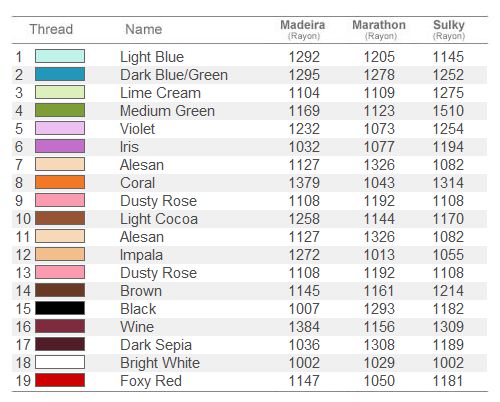The width and height of the screenshot is (500, 402).
Task: Select the Dark Blue/Green thread swatch
Action: (60, 74)
